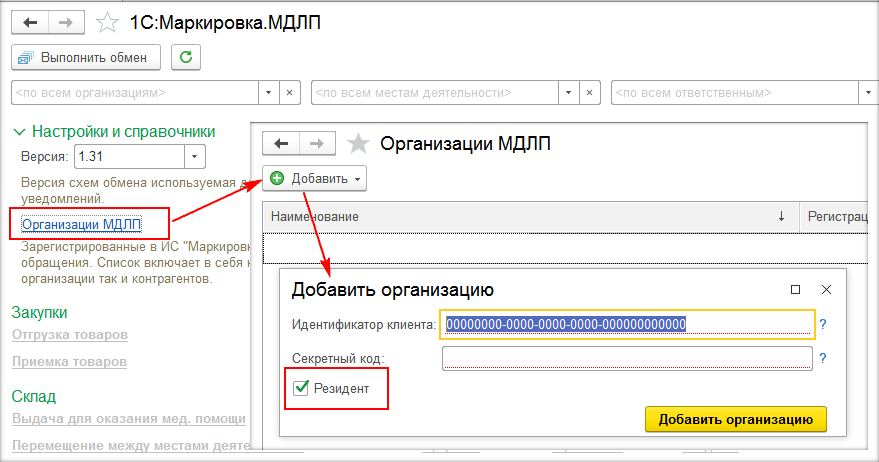This screenshot has height=462, width=879.
Task: Add 1С:Маркировка.МДЛП to favorites star
Action: (107, 23)
